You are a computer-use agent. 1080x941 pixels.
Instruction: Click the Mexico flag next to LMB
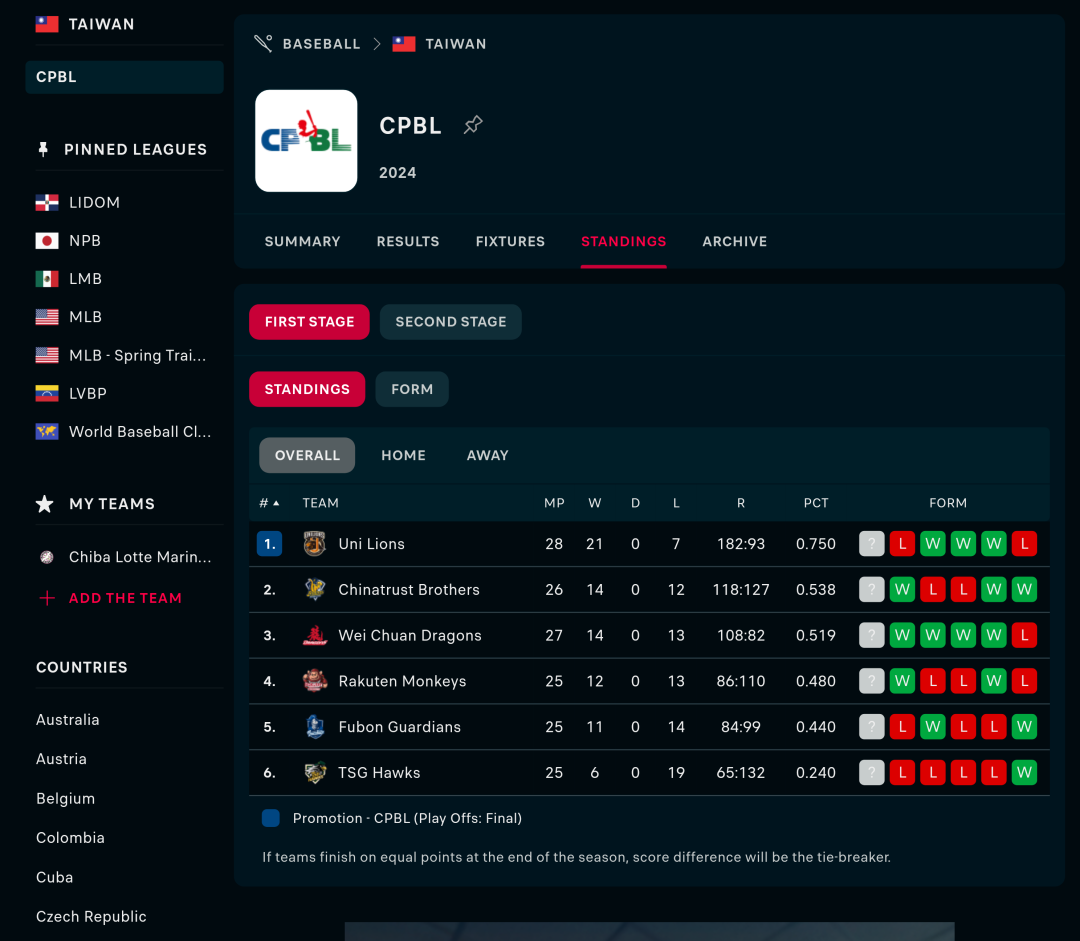tap(47, 279)
